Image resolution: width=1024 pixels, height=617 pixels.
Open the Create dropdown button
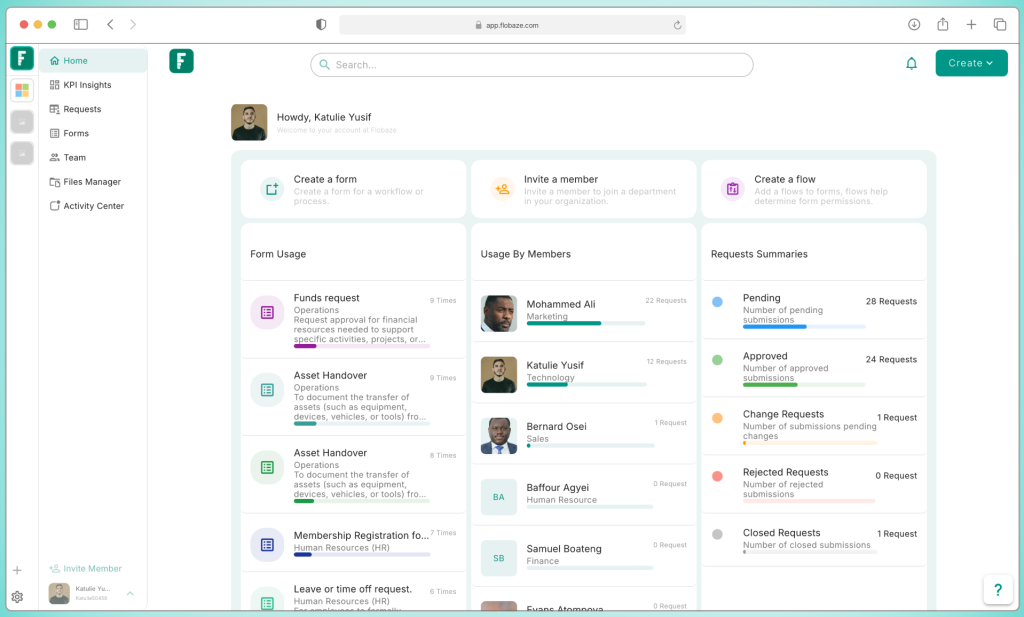[x=971, y=63]
